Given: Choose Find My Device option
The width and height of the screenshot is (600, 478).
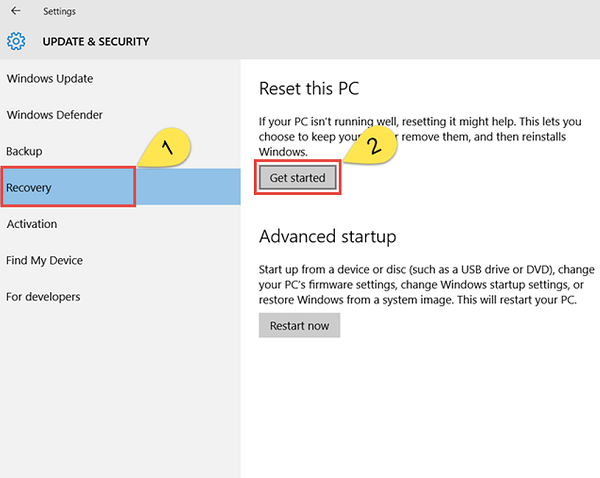Looking at the screenshot, I should [45, 260].
